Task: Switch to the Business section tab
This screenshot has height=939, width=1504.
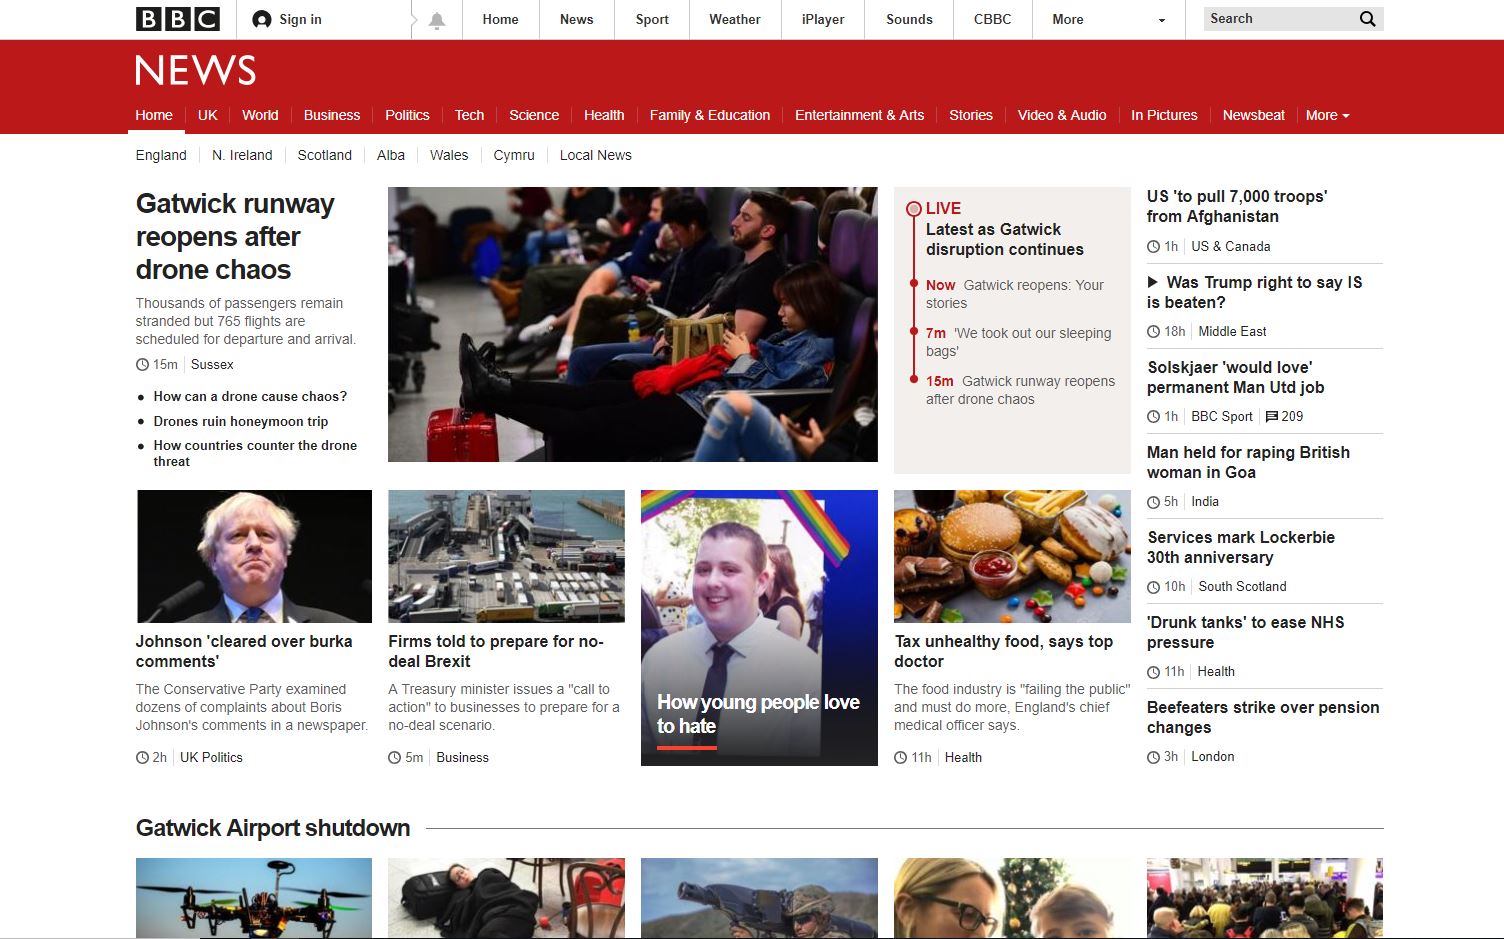Action: 332,115
